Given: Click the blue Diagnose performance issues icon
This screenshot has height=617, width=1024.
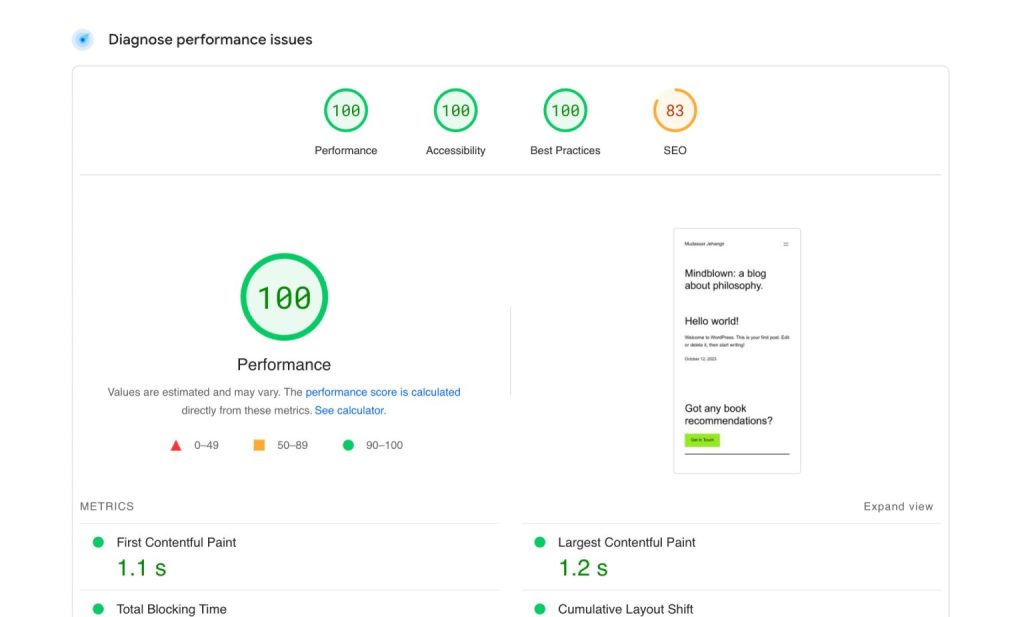Looking at the screenshot, I should pos(83,39).
